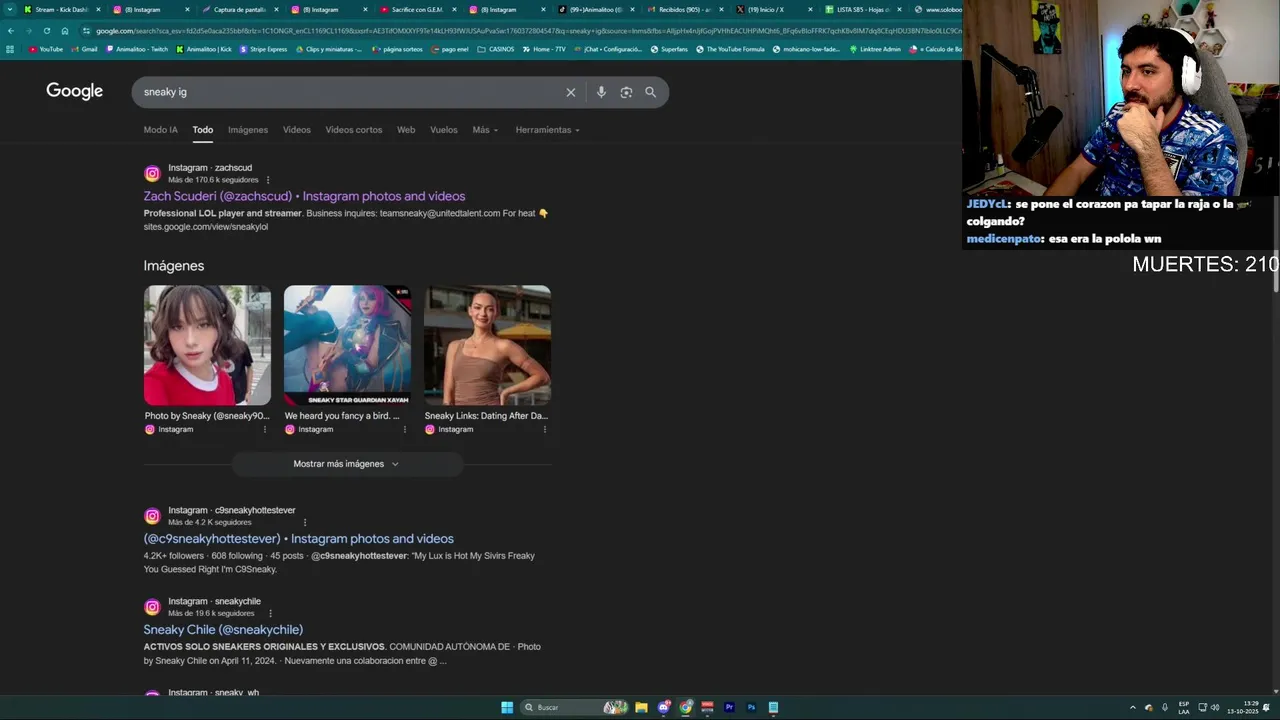Viewport: 1280px width, 720px height.
Task: Open the Gmail bookmark
Action: point(84,49)
